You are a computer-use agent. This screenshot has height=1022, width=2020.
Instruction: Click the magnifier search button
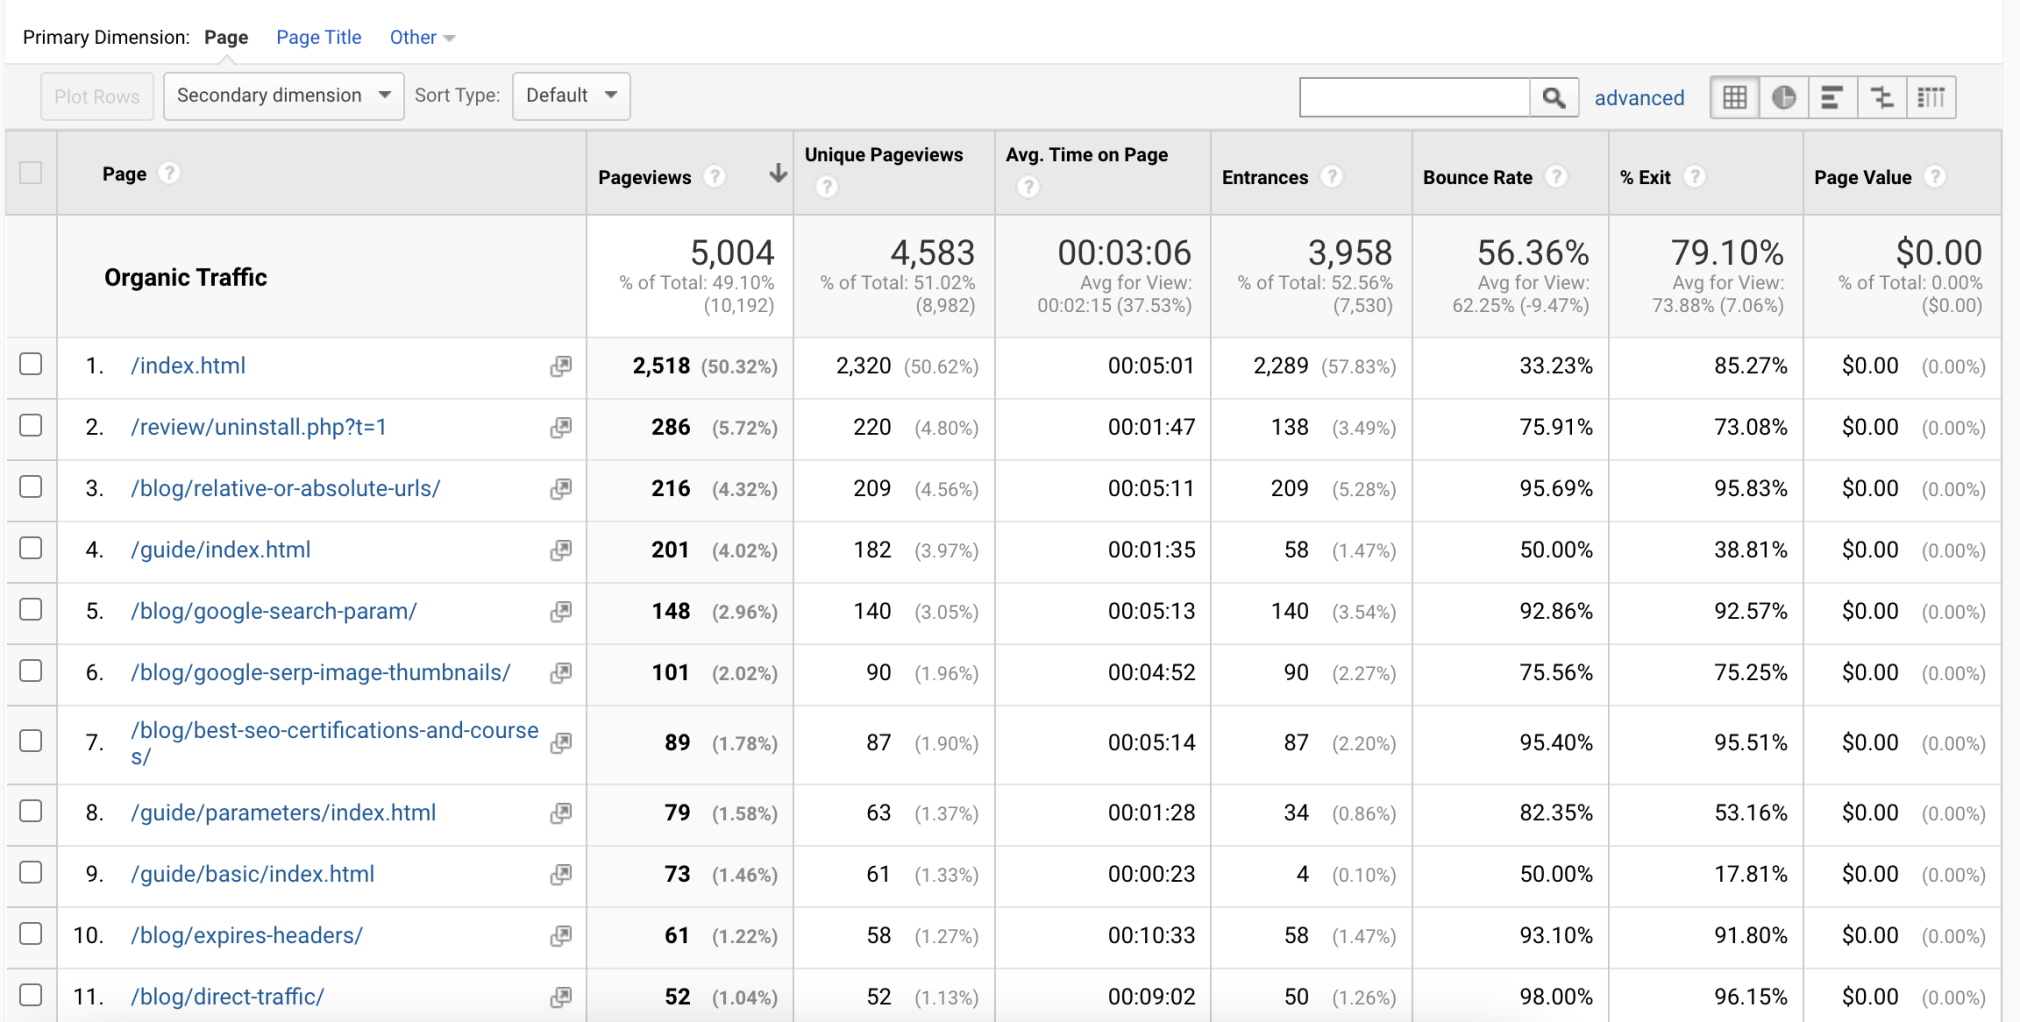[x=1553, y=97]
